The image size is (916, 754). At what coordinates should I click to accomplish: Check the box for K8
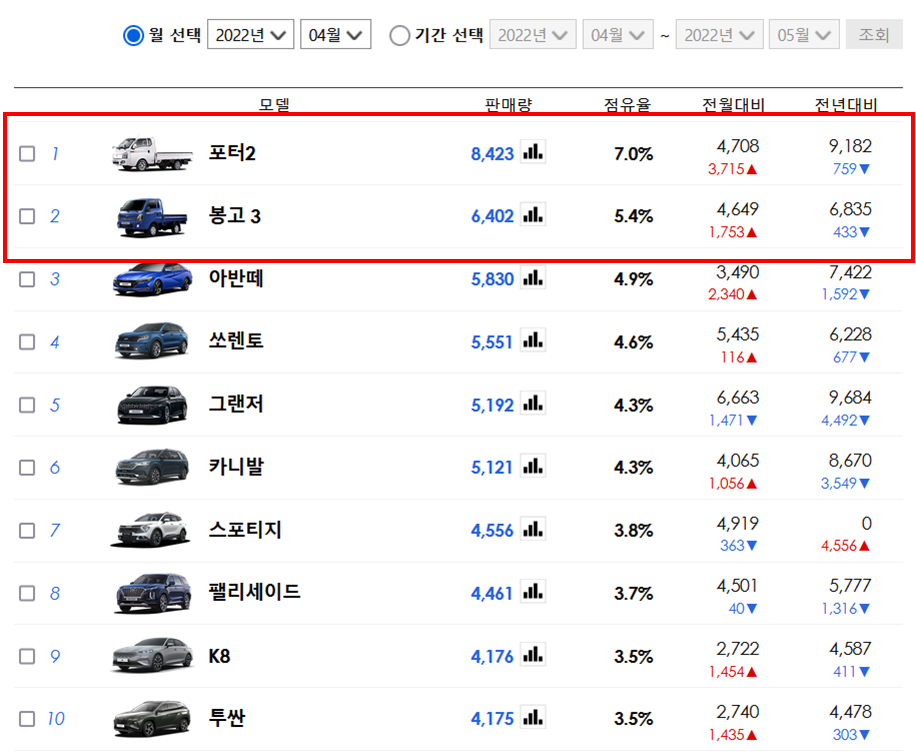click(x=27, y=656)
